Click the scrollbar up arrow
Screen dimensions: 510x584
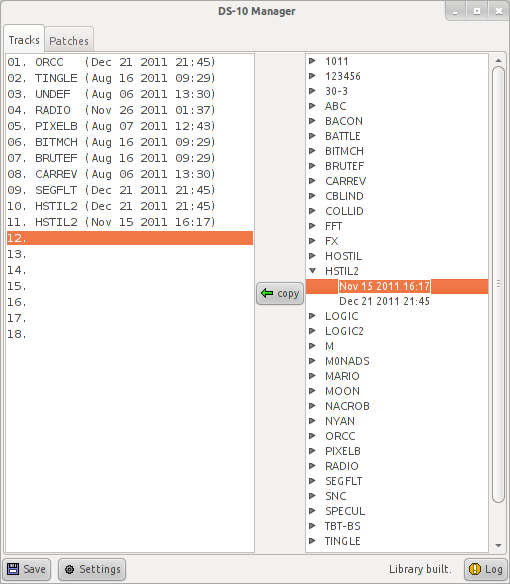[x=498, y=60]
